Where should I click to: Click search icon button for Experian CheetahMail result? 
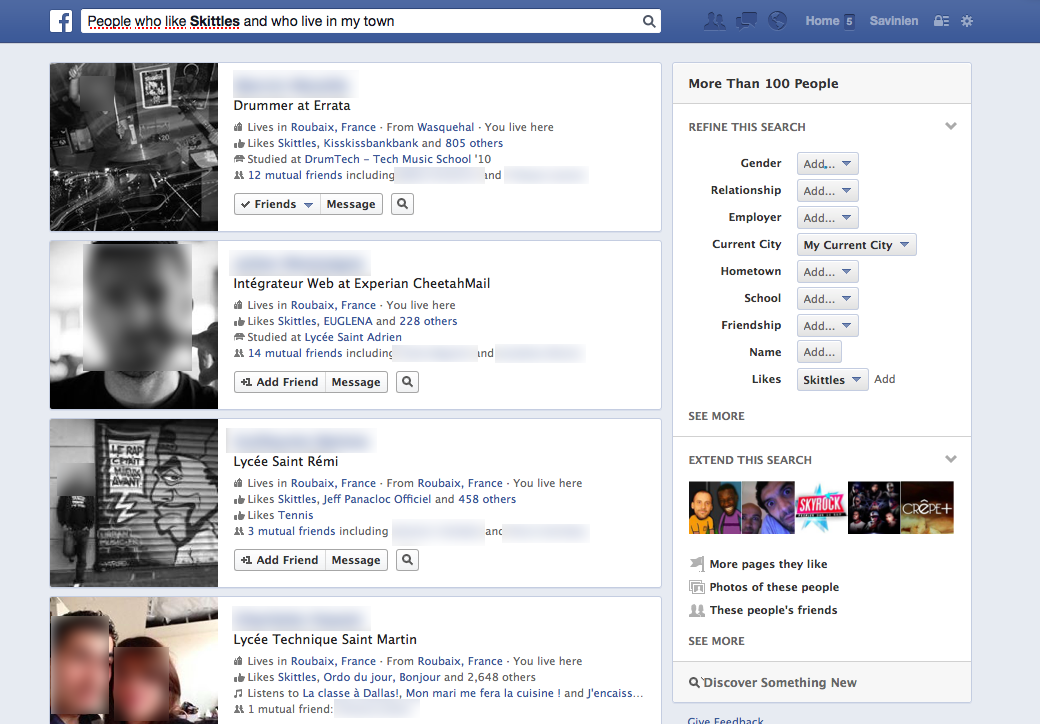(407, 382)
